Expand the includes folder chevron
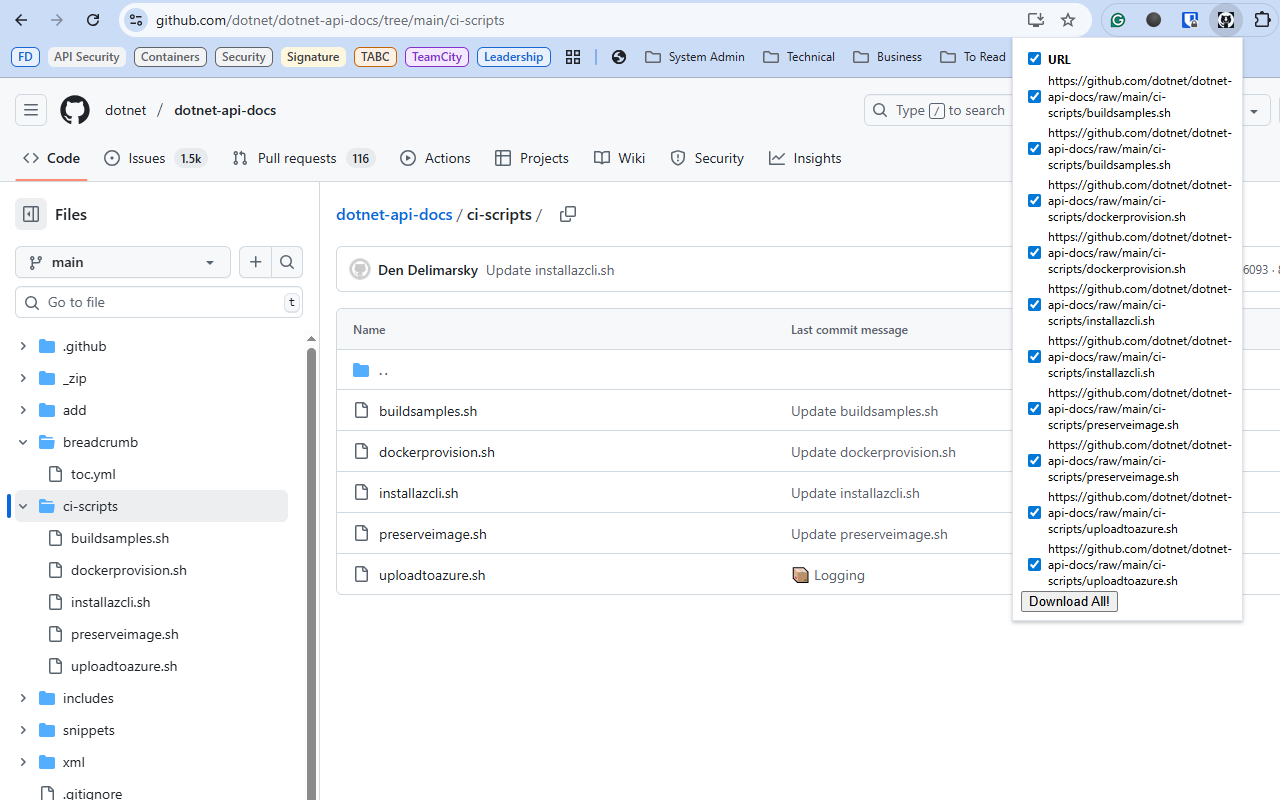The height and width of the screenshot is (800, 1280). tap(23, 698)
